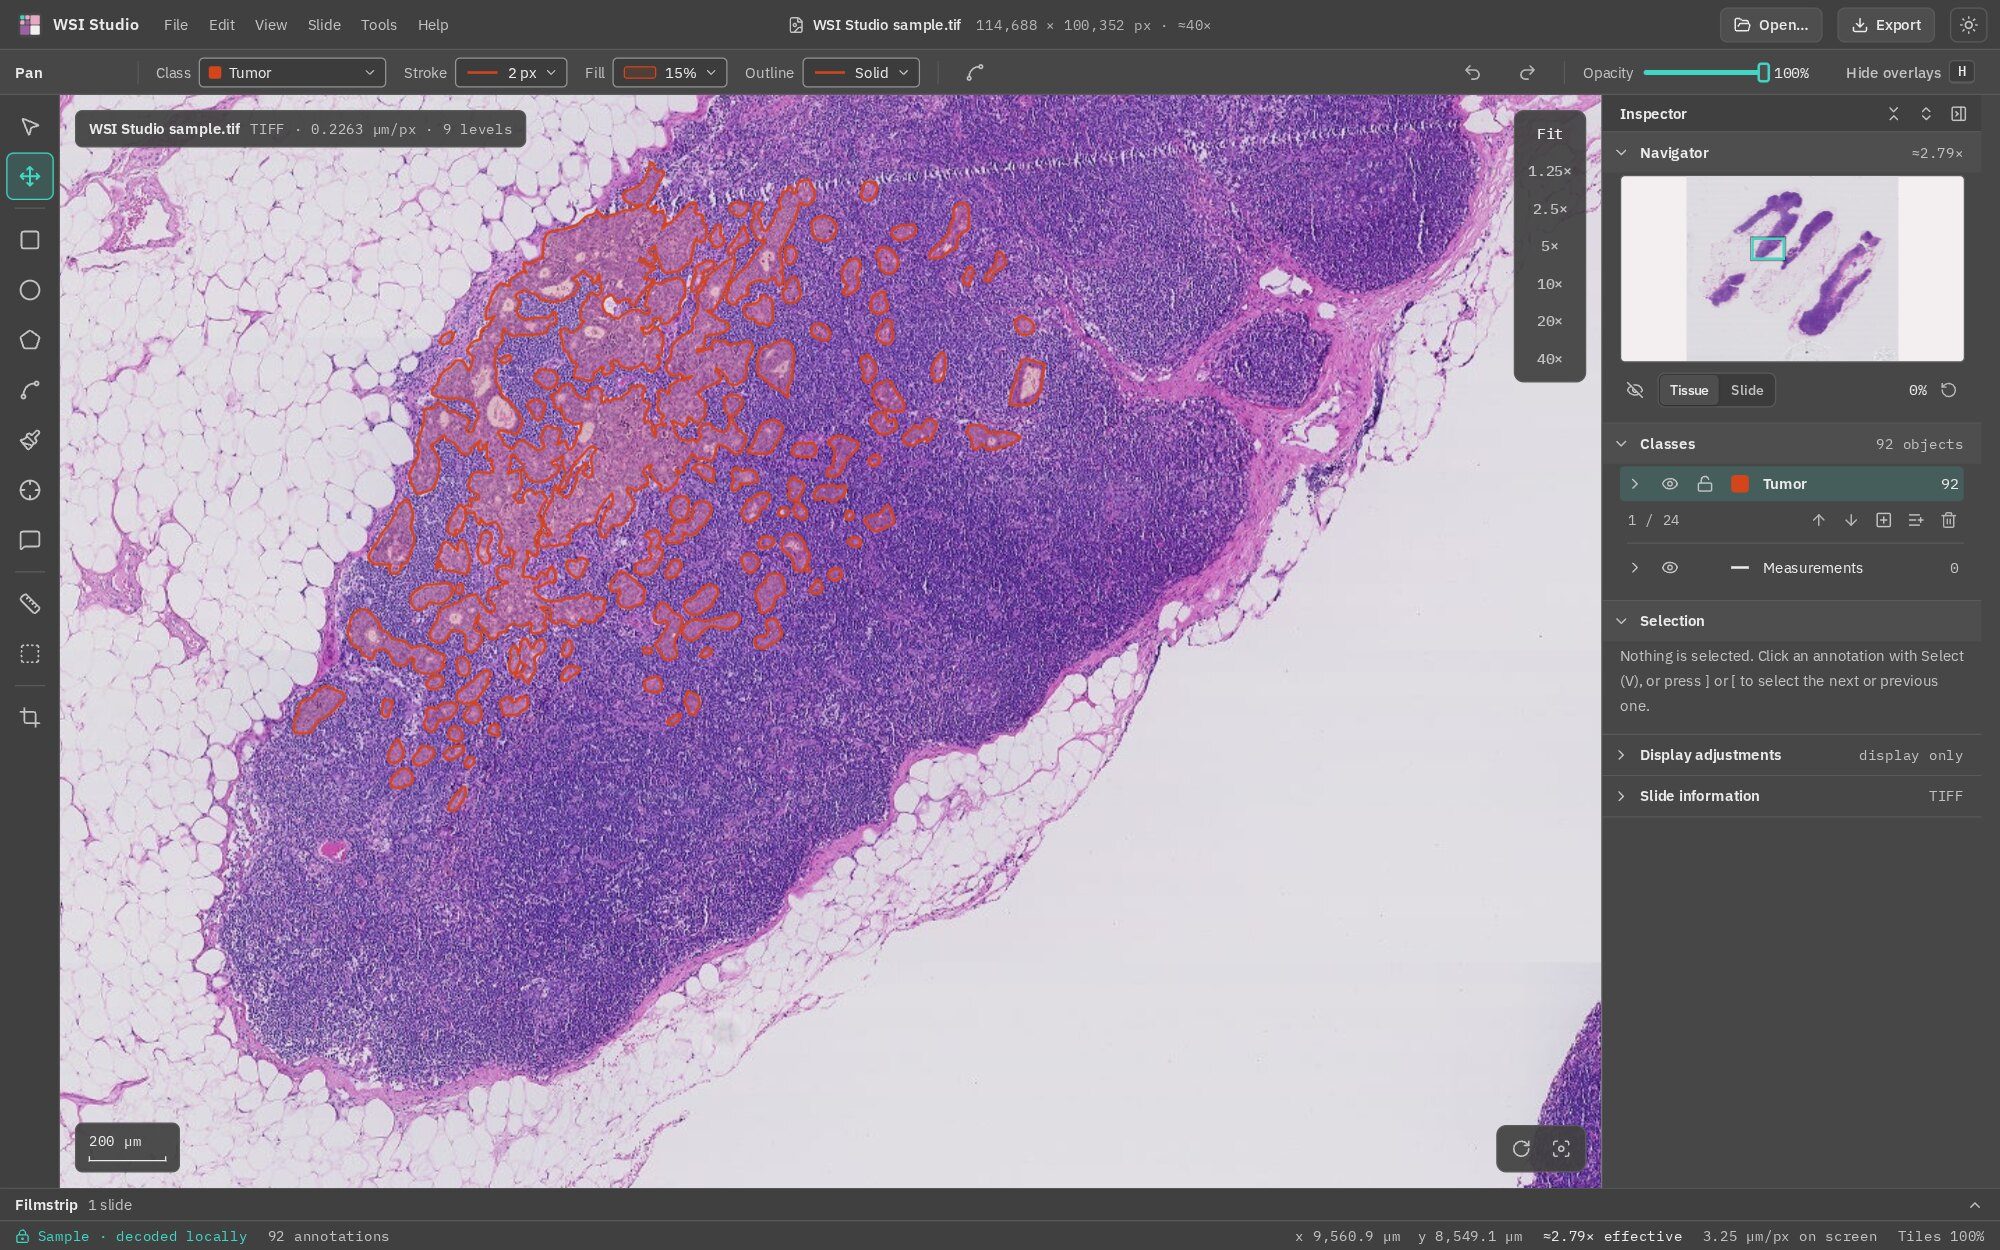Pick the Ellipse annotation tool
Viewport: 2000px width, 1250px height.
(30, 290)
